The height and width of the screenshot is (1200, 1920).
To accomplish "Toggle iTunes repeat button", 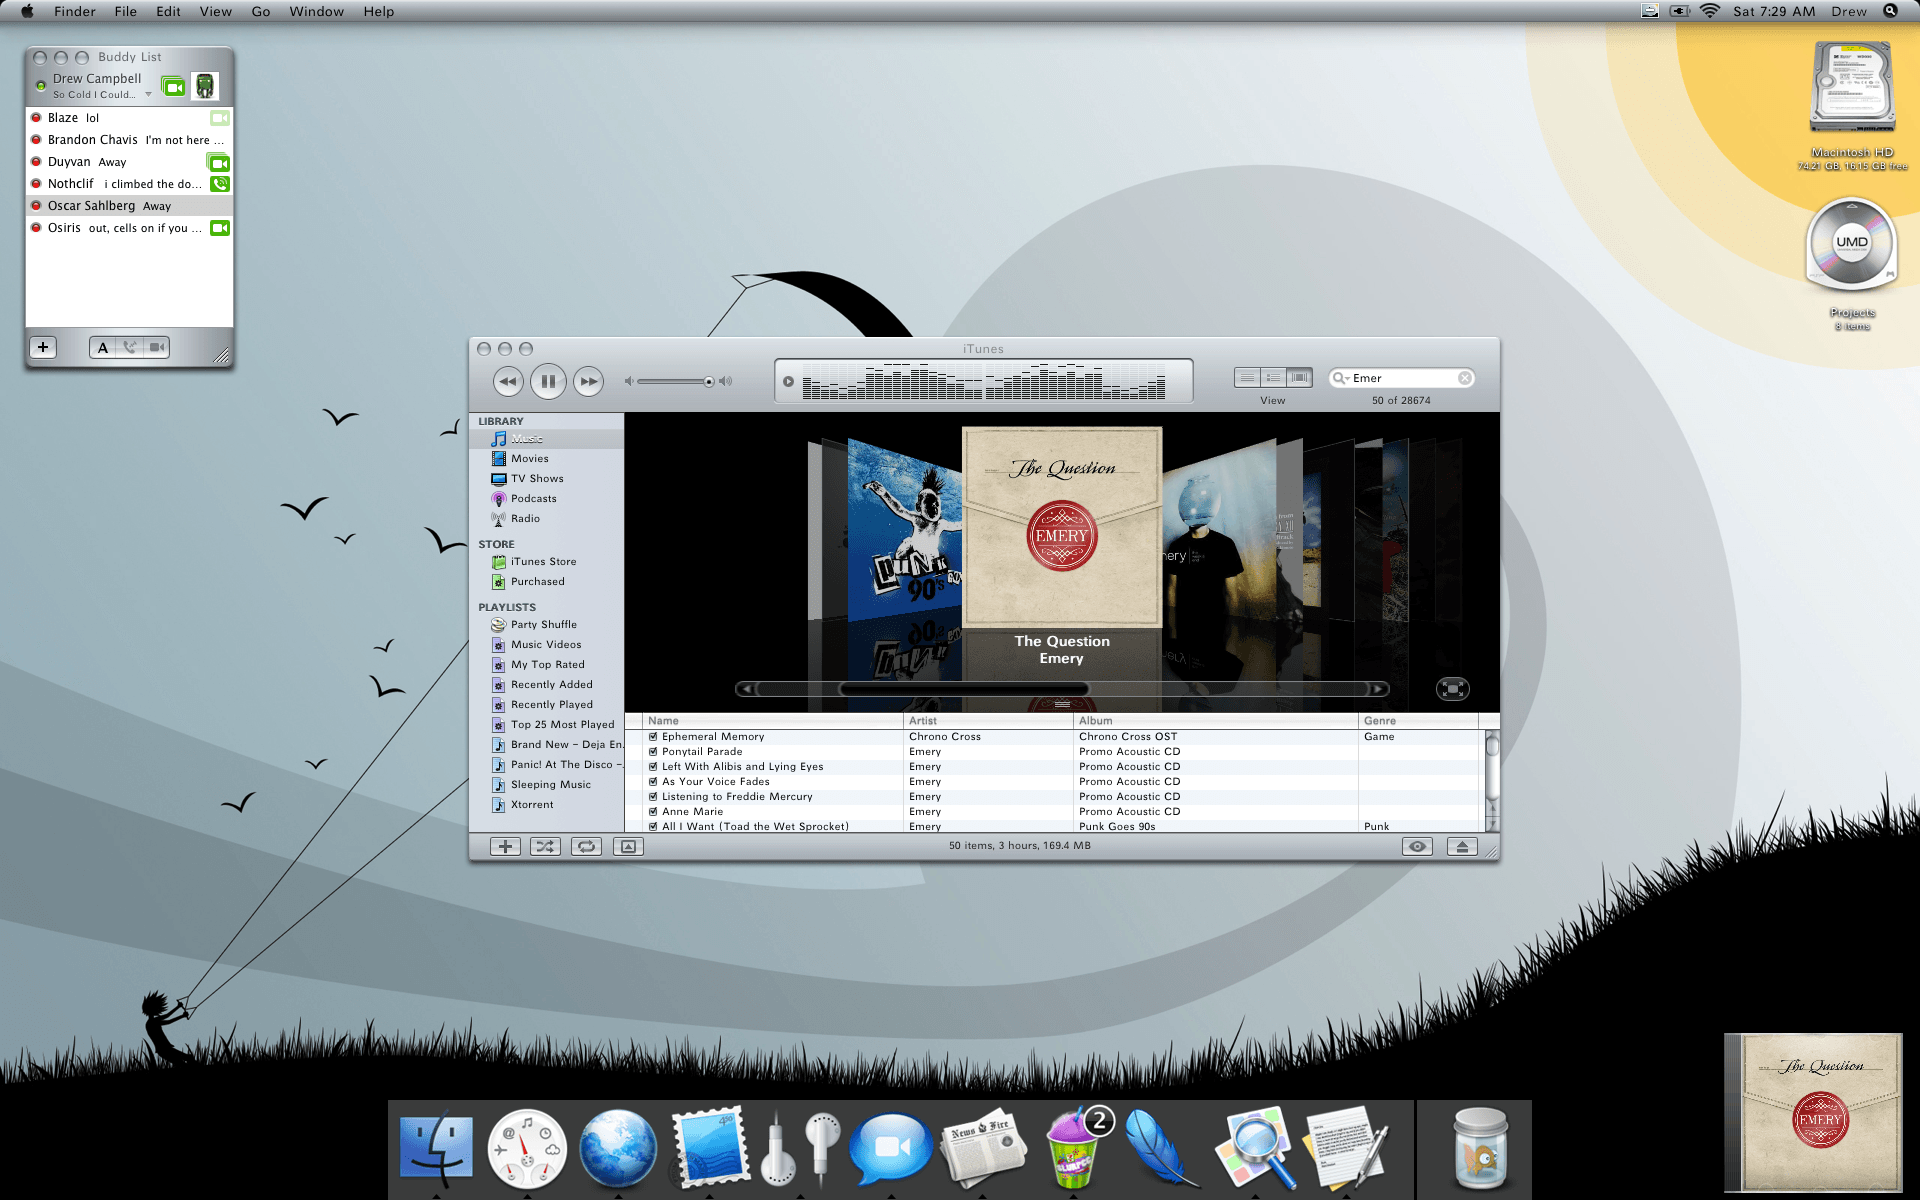I will click(586, 846).
